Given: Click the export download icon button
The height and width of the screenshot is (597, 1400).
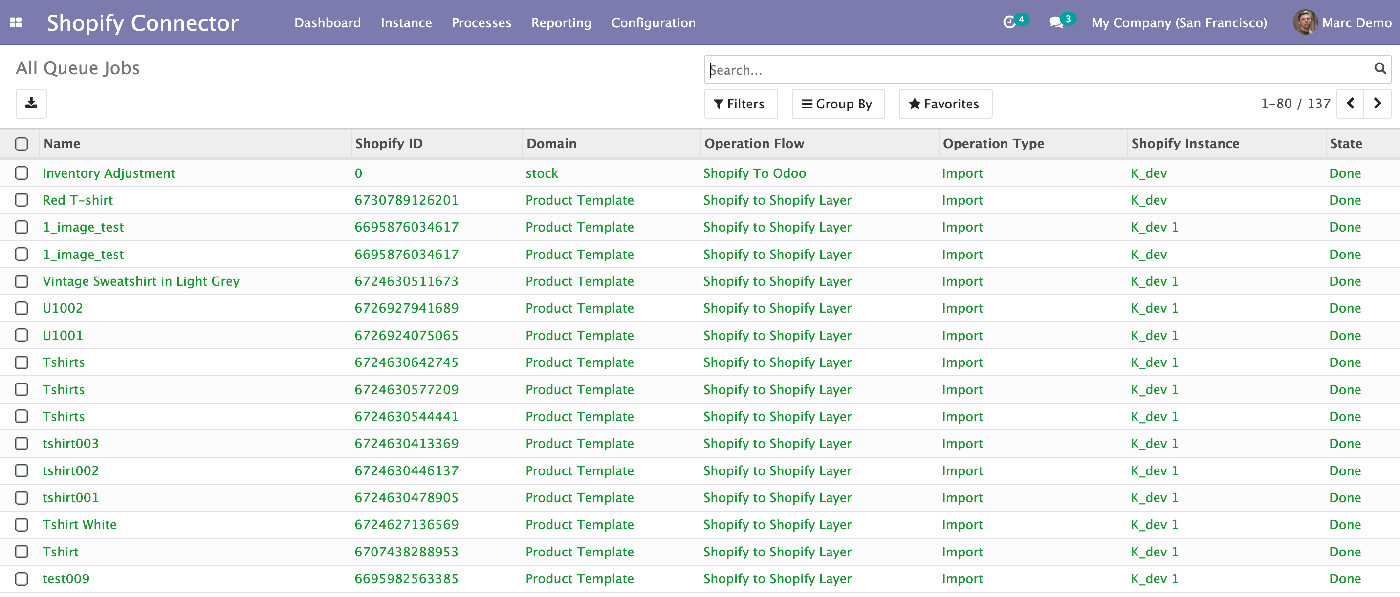Looking at the screenshot, I should (31, 103).
